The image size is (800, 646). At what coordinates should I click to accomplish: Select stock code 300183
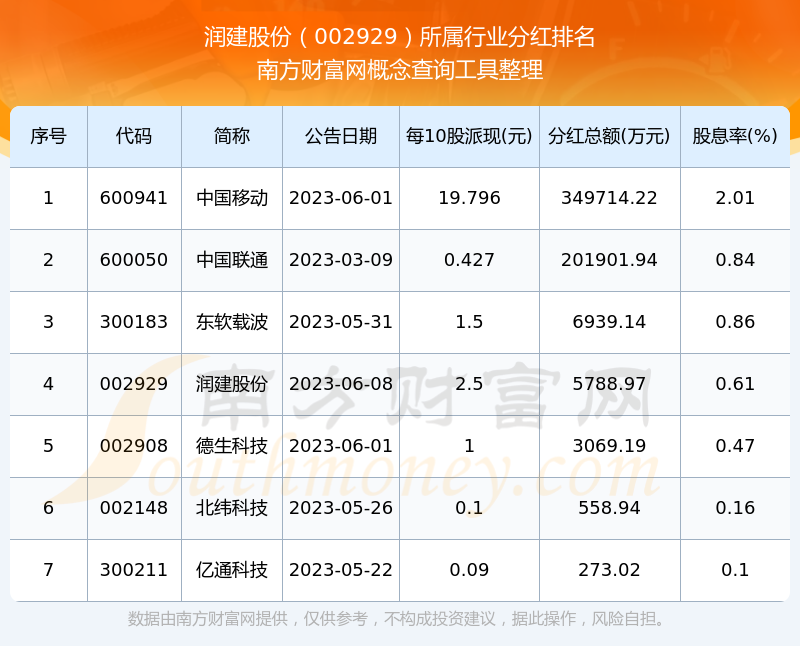(134, 322)
